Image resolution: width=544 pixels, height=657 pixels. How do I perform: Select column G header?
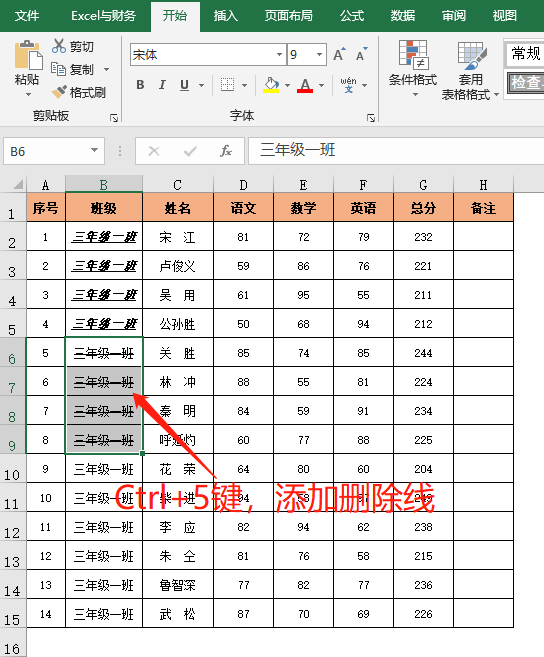(x=423, y=184)
